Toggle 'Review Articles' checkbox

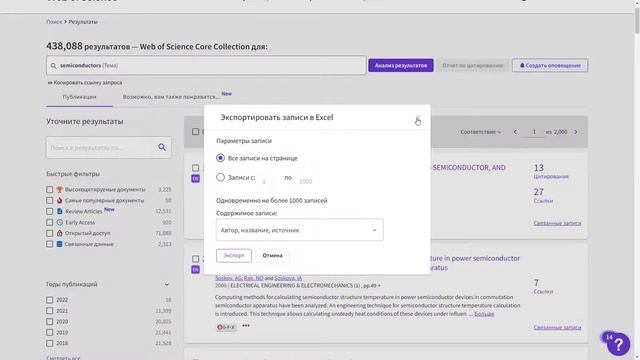point(49,211)
